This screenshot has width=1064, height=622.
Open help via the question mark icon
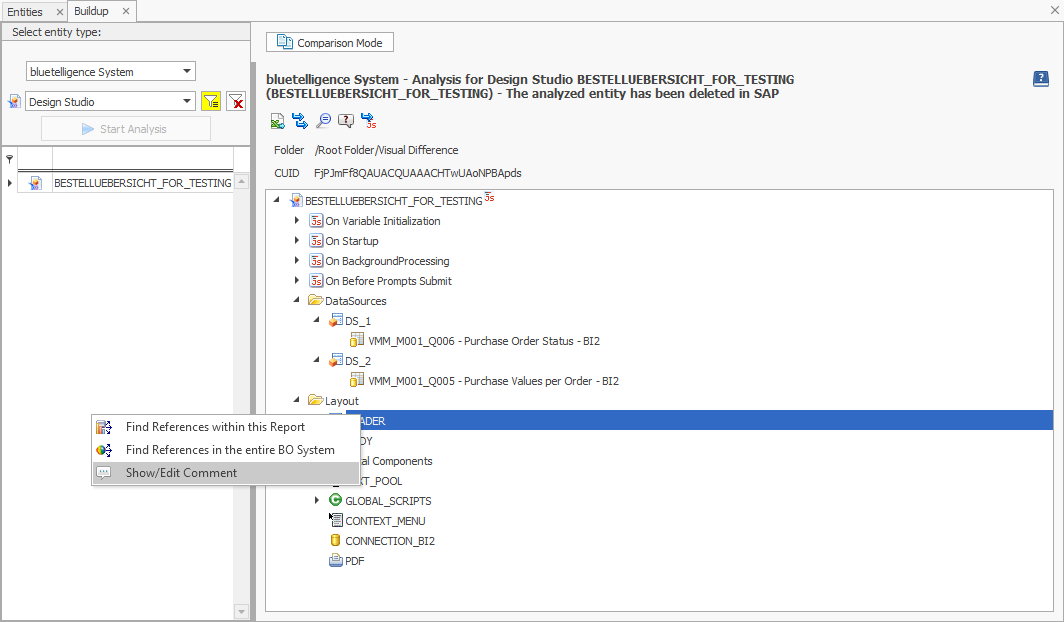[x=1041, y=79]
